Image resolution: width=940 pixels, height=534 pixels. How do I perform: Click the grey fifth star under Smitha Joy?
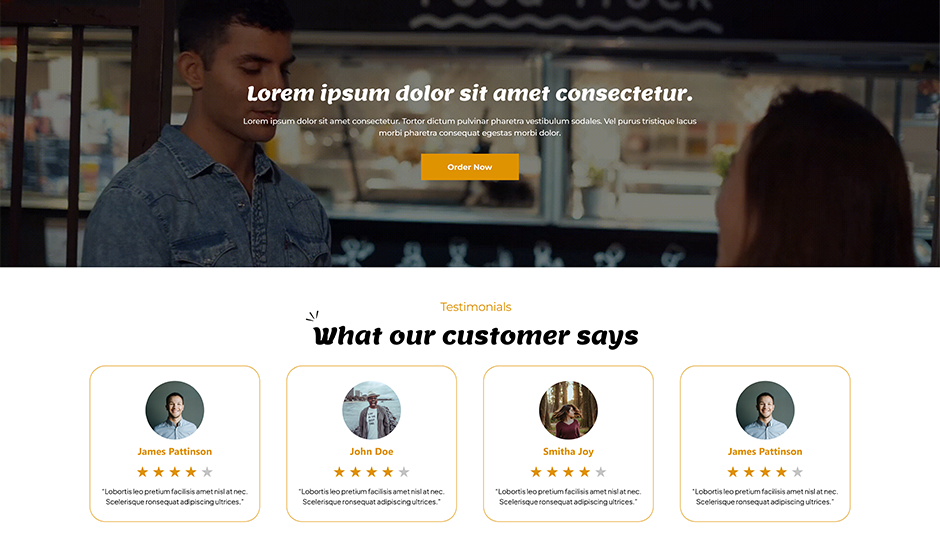pos(601,472)
